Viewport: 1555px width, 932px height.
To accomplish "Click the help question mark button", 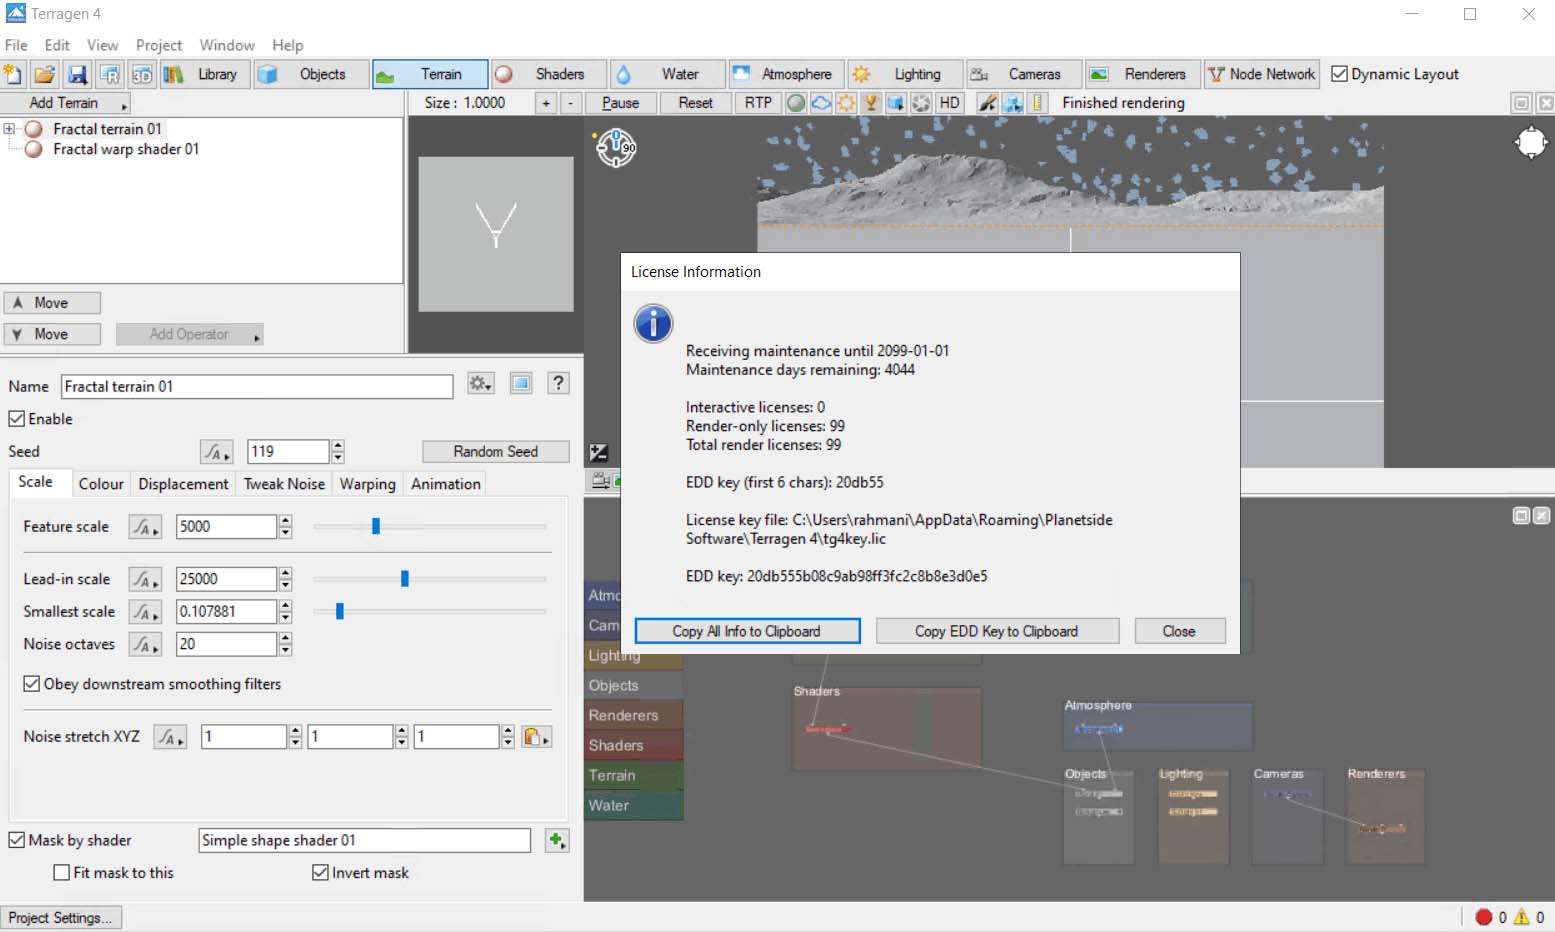I will [x=559, y=384].
